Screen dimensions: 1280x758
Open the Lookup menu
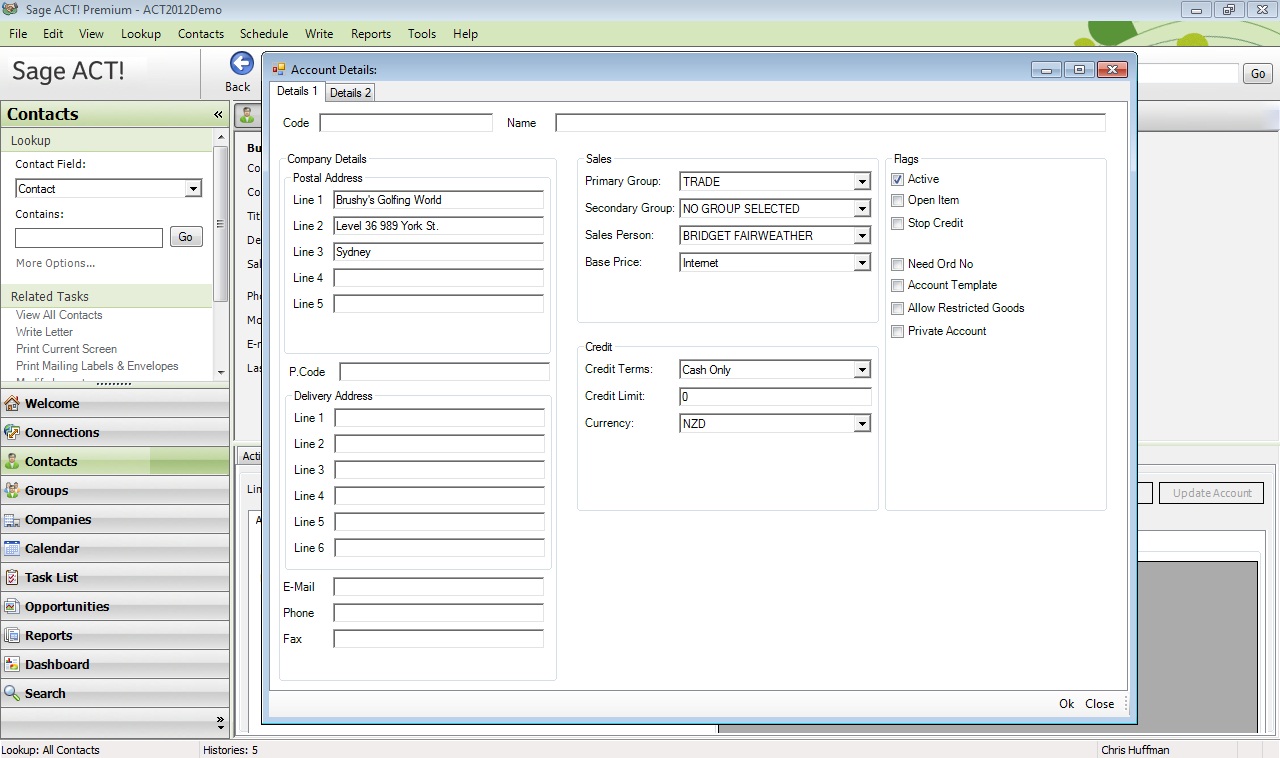click(x=141, y=34)
